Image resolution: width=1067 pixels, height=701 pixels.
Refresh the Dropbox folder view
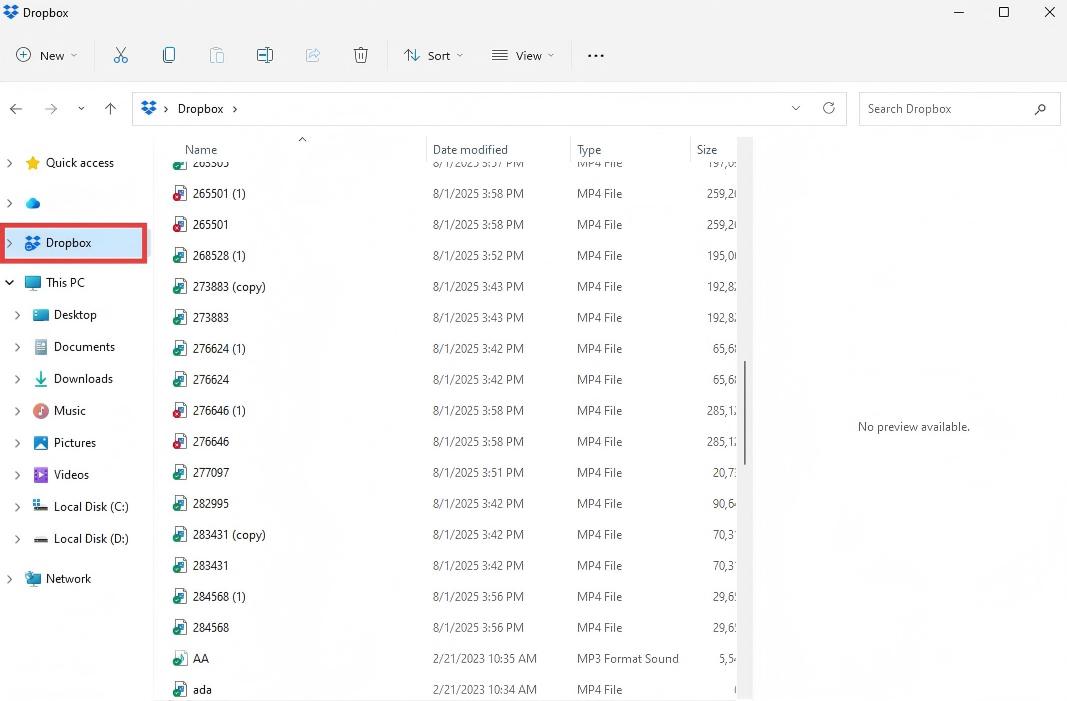pyautogui.click(x=828, y=108)
